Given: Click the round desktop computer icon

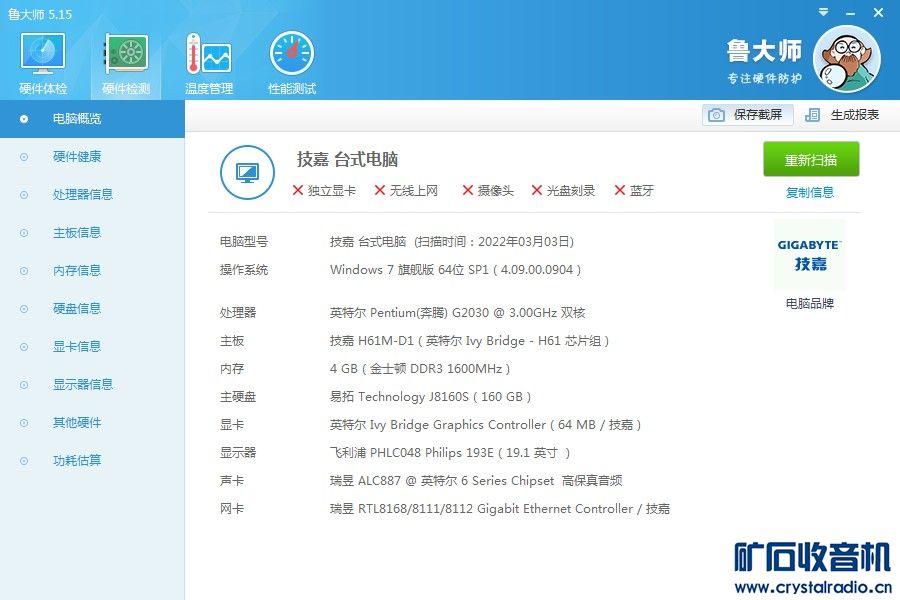Looking at the screenshot, I should (x=247, y=172).
